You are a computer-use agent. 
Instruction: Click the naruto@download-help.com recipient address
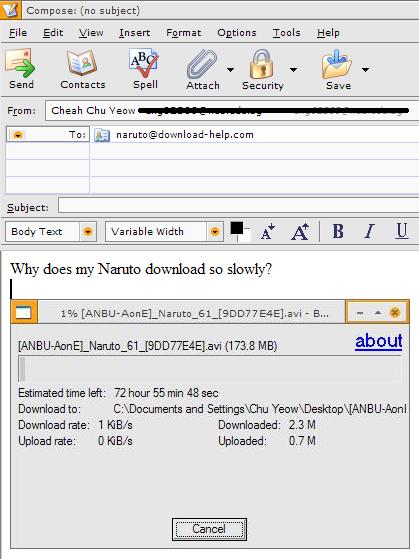coord(185,135)
